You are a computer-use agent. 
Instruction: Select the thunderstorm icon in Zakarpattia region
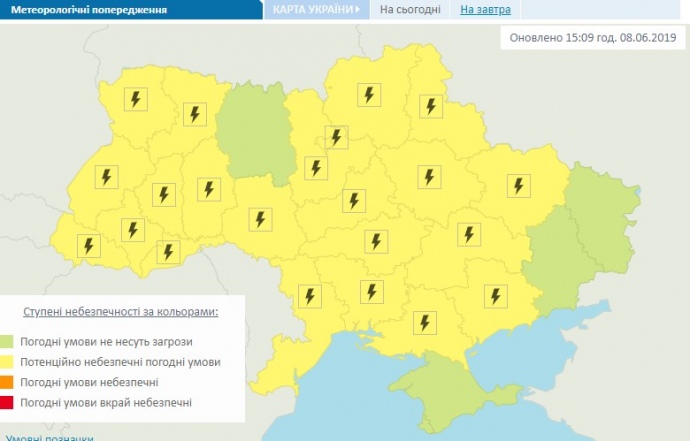(x=89, y=245)
